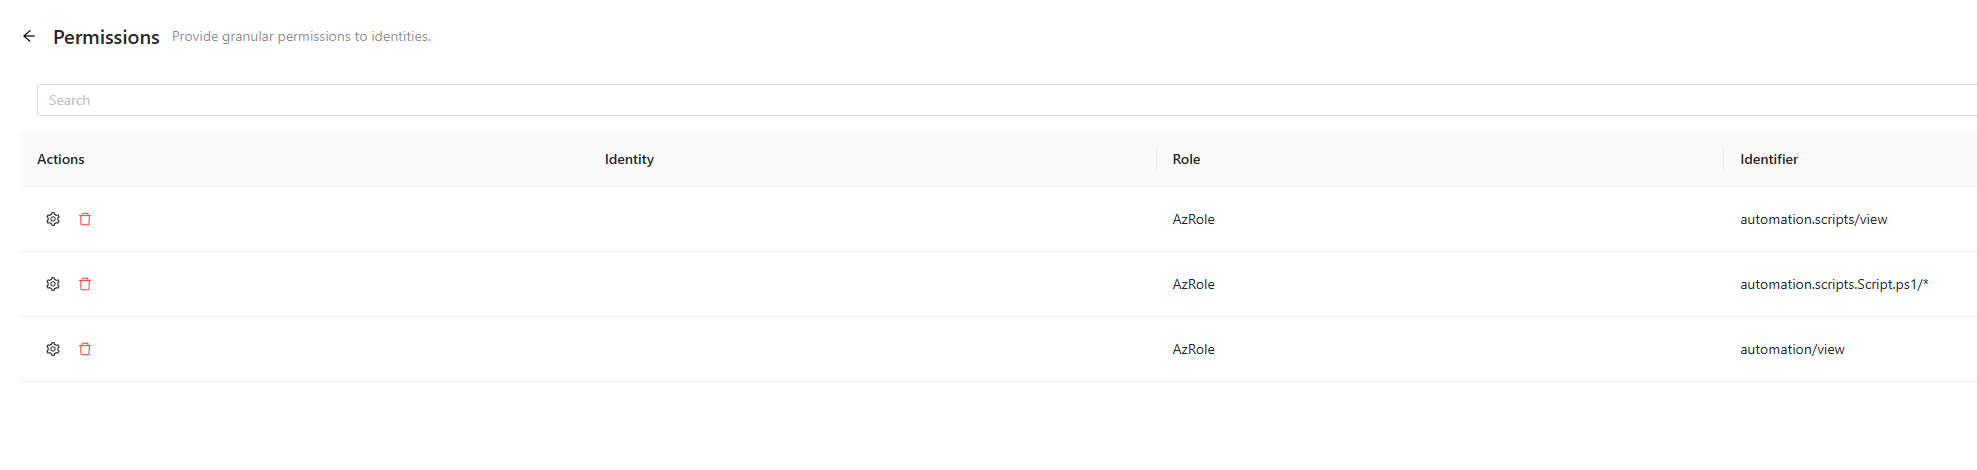The height and width of the screenshot is (470, 1977).
Task: Open settings for the automation.scripts/view permission
Action: tap(53, 219)
